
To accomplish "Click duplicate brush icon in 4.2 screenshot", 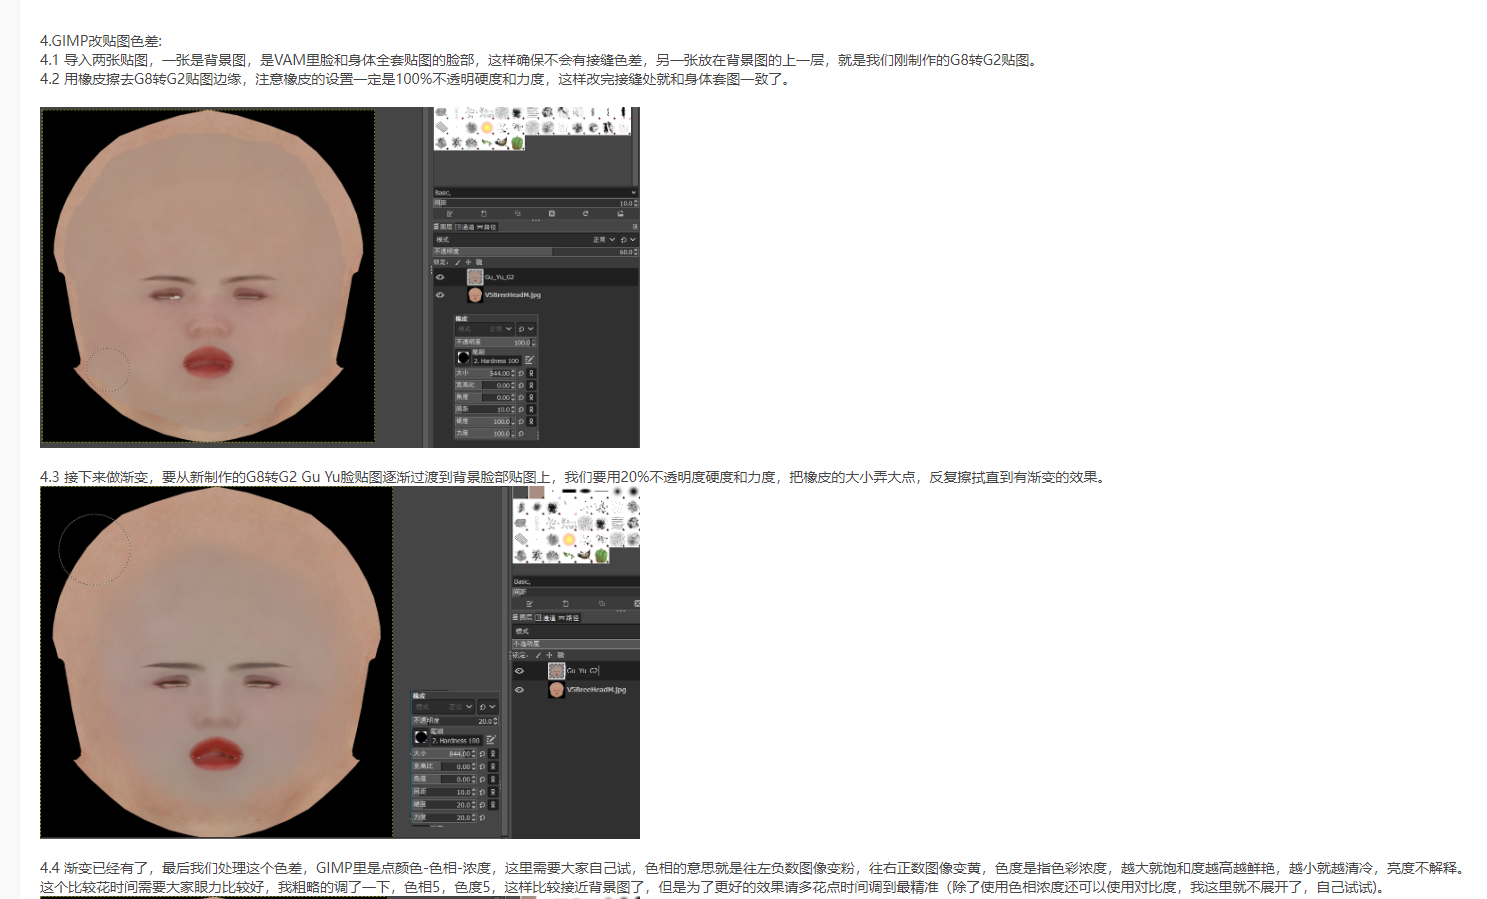I will tap(518, 214).
